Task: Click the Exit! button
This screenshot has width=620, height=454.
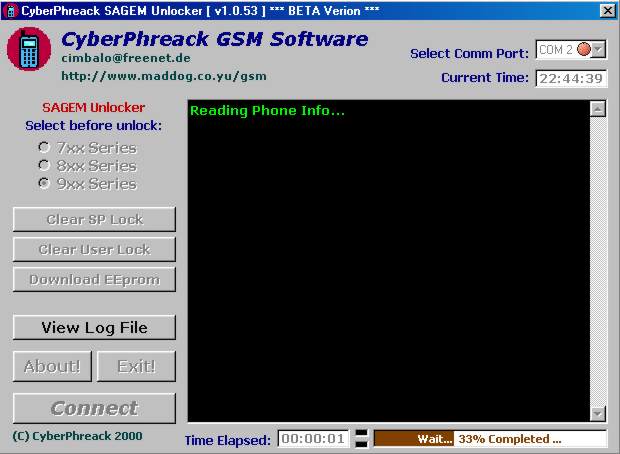Action: coord(136,366)
